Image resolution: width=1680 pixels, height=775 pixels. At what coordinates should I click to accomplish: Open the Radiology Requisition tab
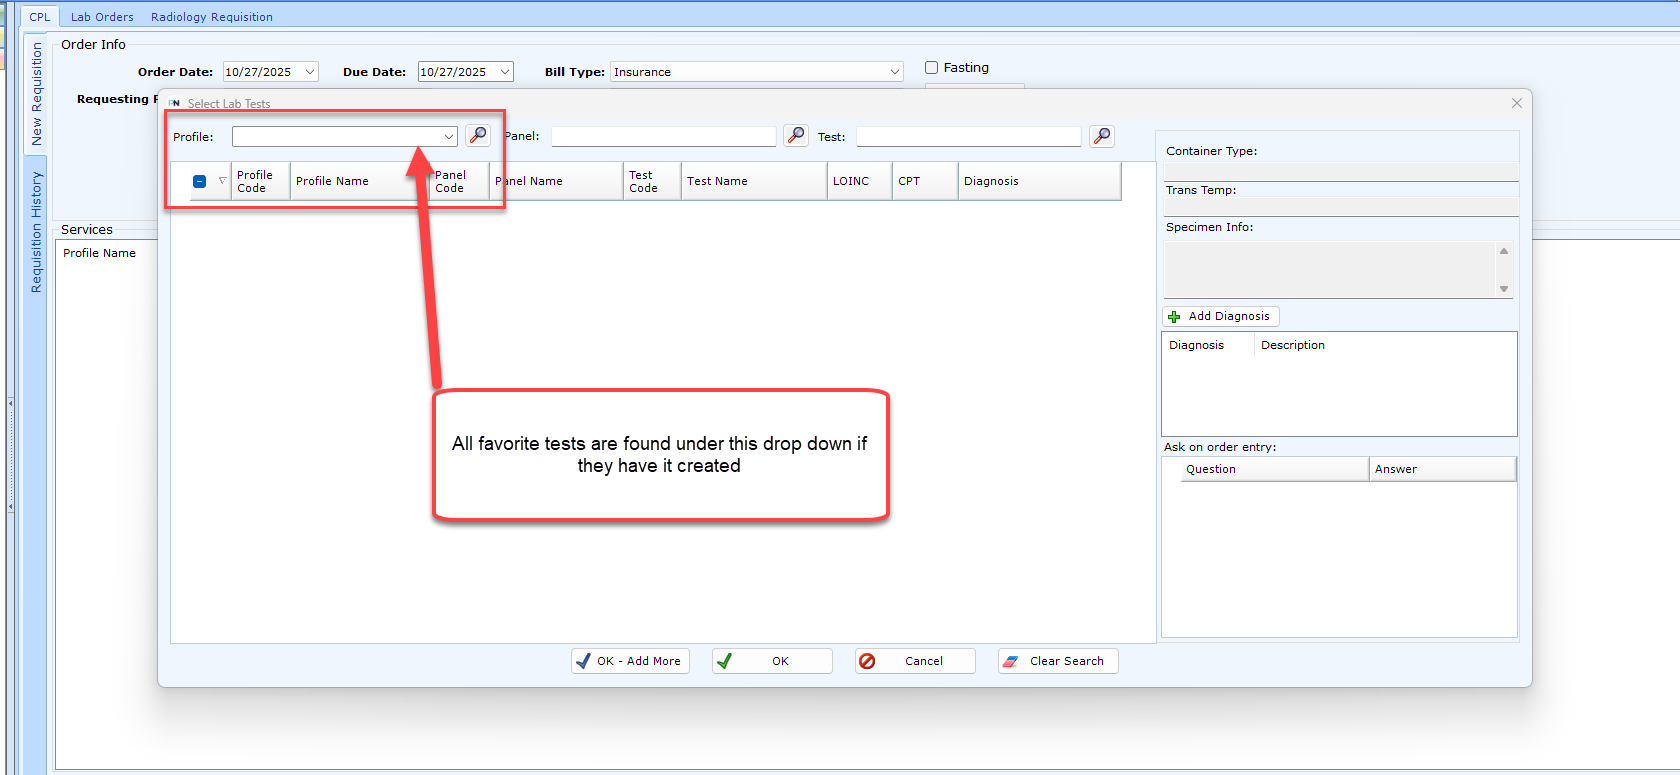pos(211,17)
